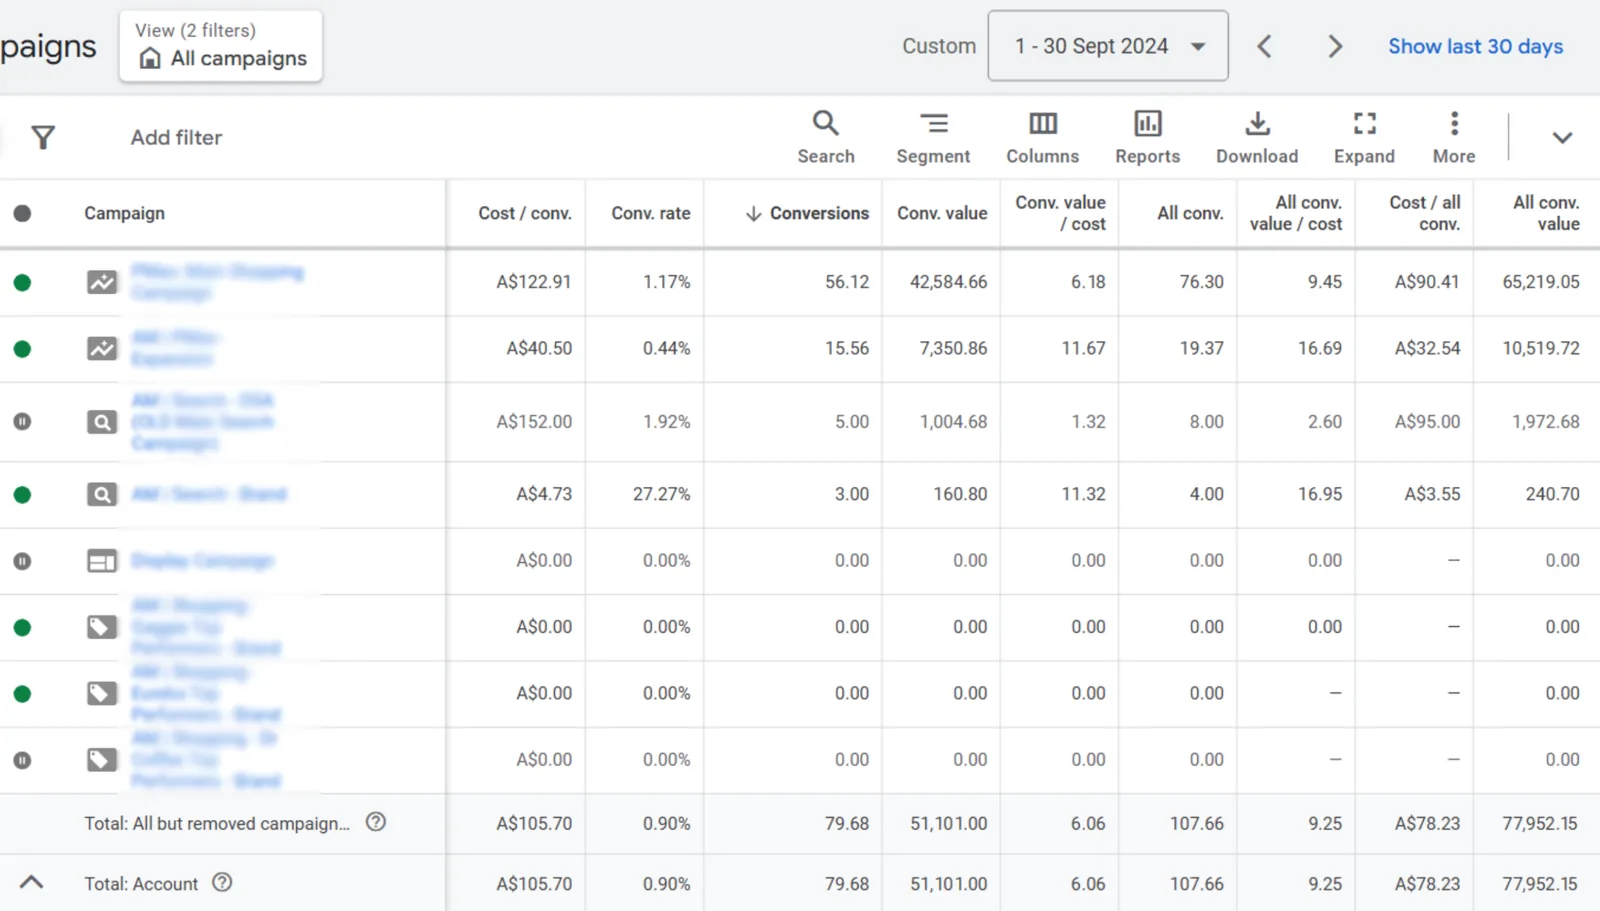
Task: Open the Segment options
Action: 933,137
